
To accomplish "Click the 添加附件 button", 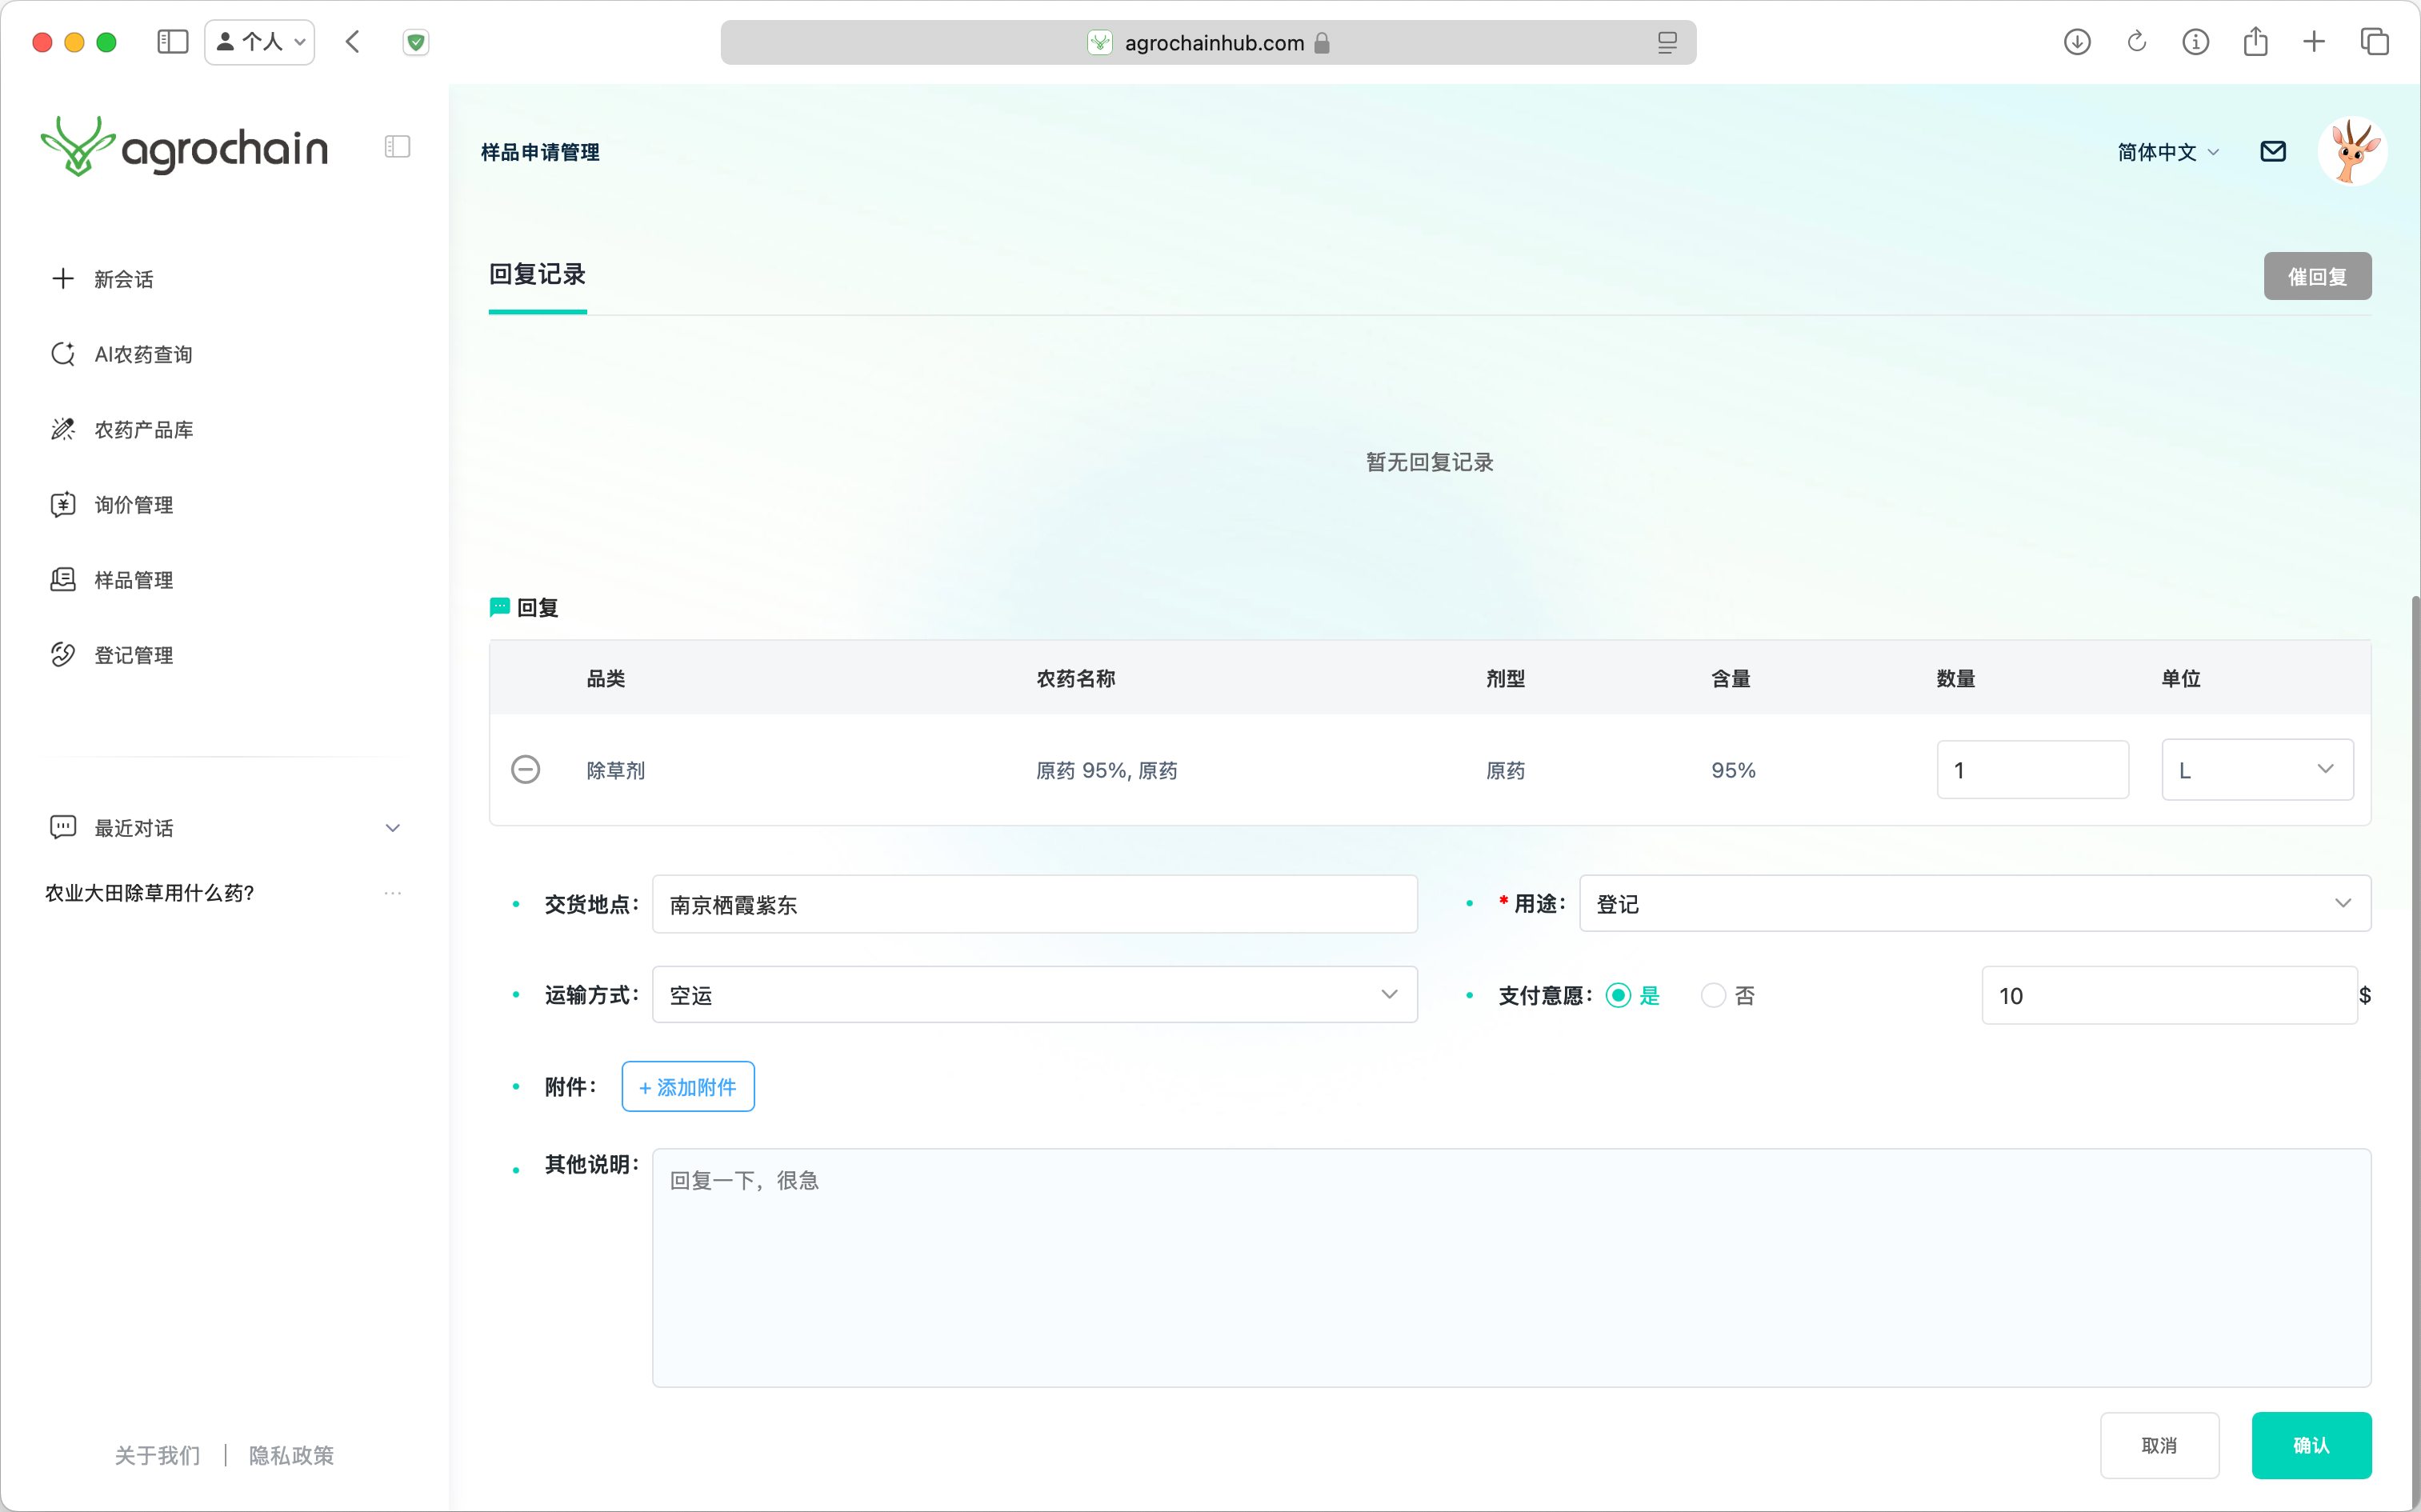I will pos(687,1086).
